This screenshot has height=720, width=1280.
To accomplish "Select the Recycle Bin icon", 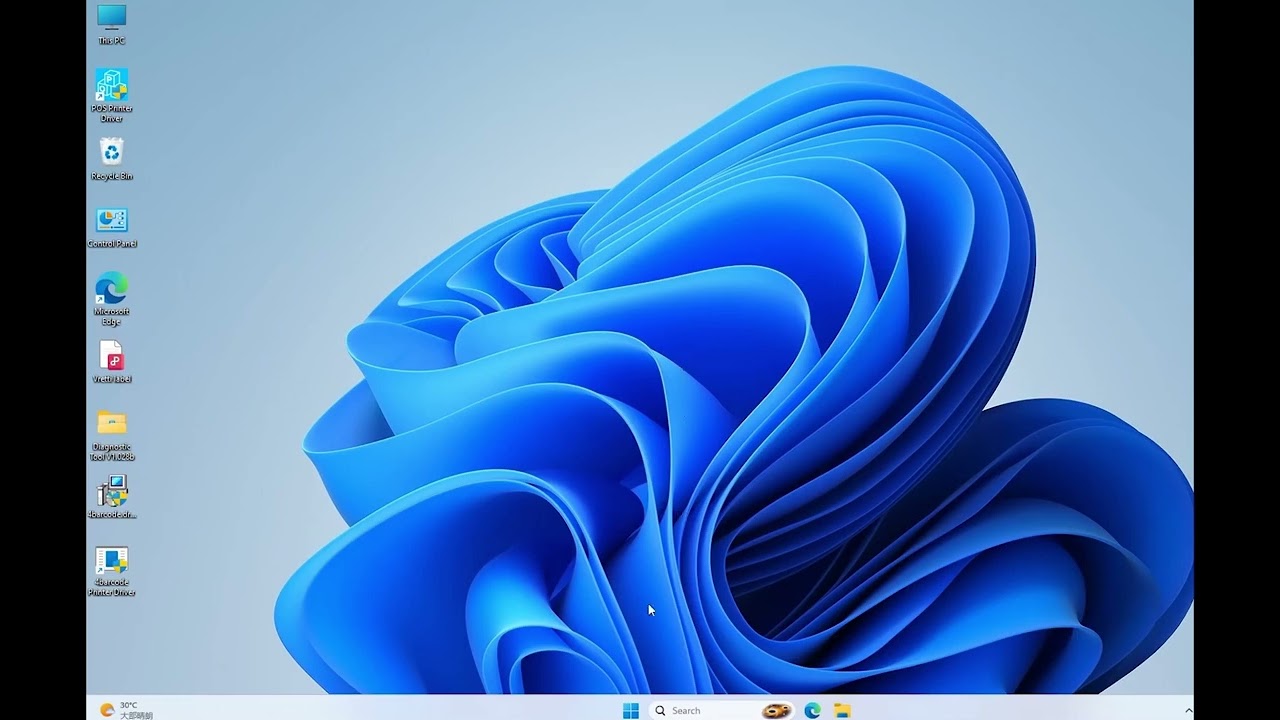I will pyautogui.click(x=112, y=160).
